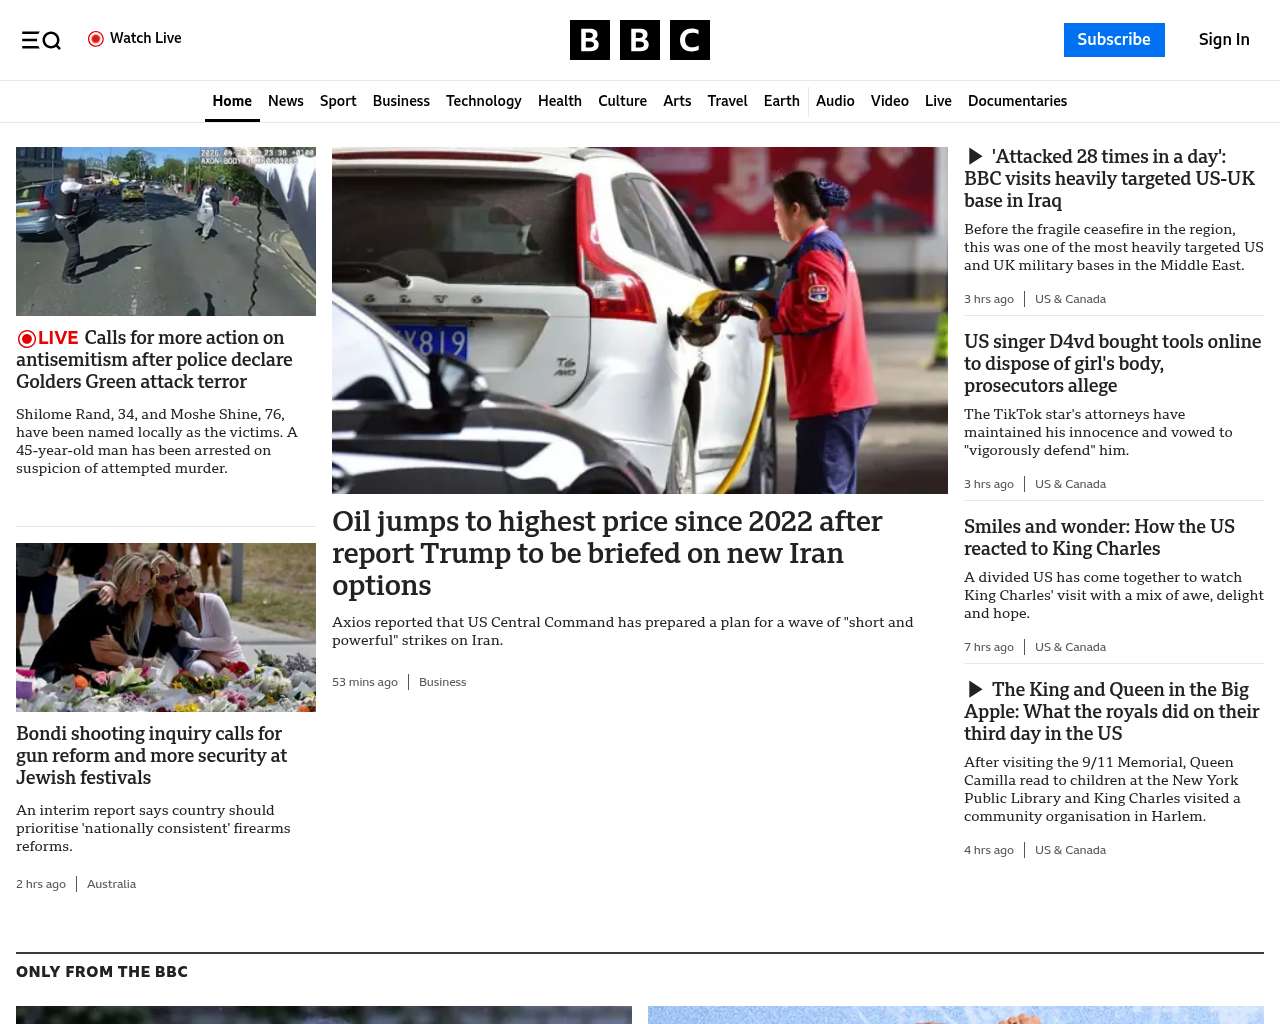Viewport: 1280px width, 1024px height.
Task: Open the menu and search icon
Action: pos(41,40)
